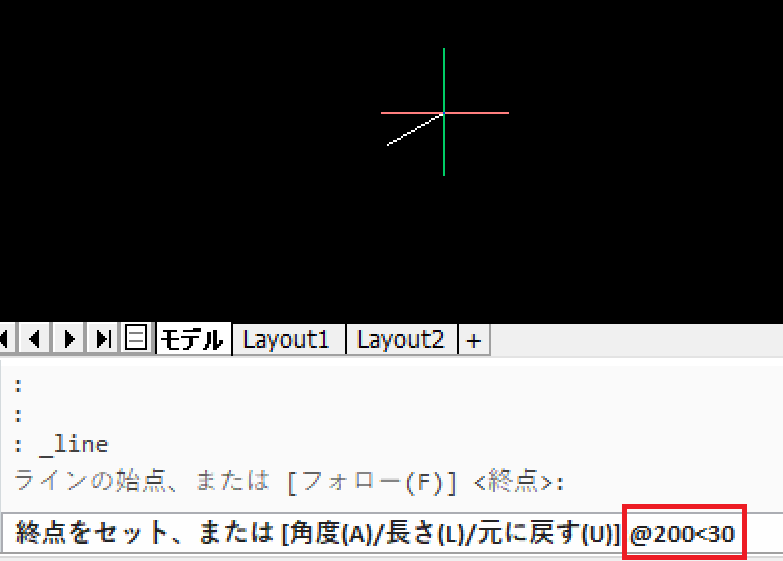Click the white line in the drawing area
This screenshot has height=561, width=783.
[x=415, y=129]
